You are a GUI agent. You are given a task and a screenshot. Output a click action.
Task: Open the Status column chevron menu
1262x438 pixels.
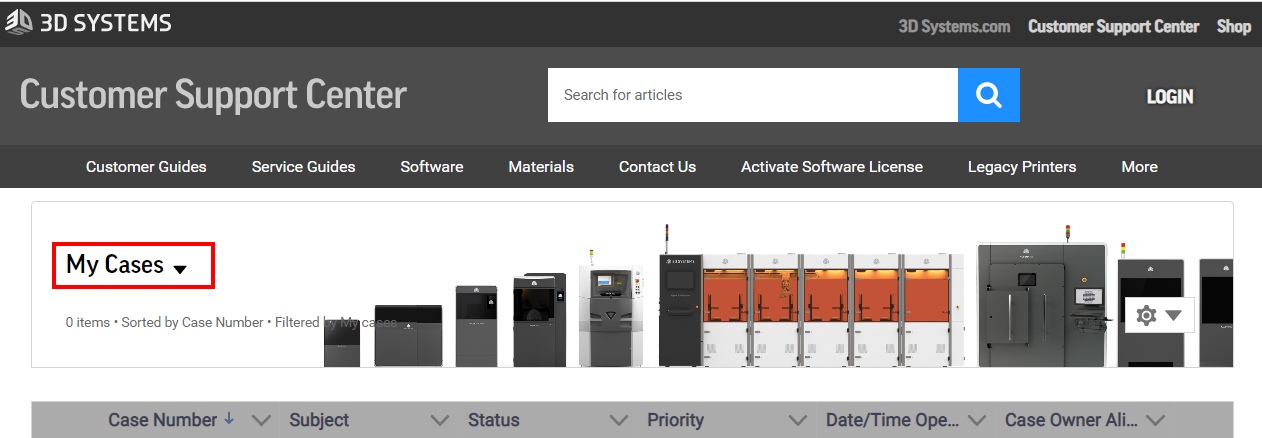point(619,420)
